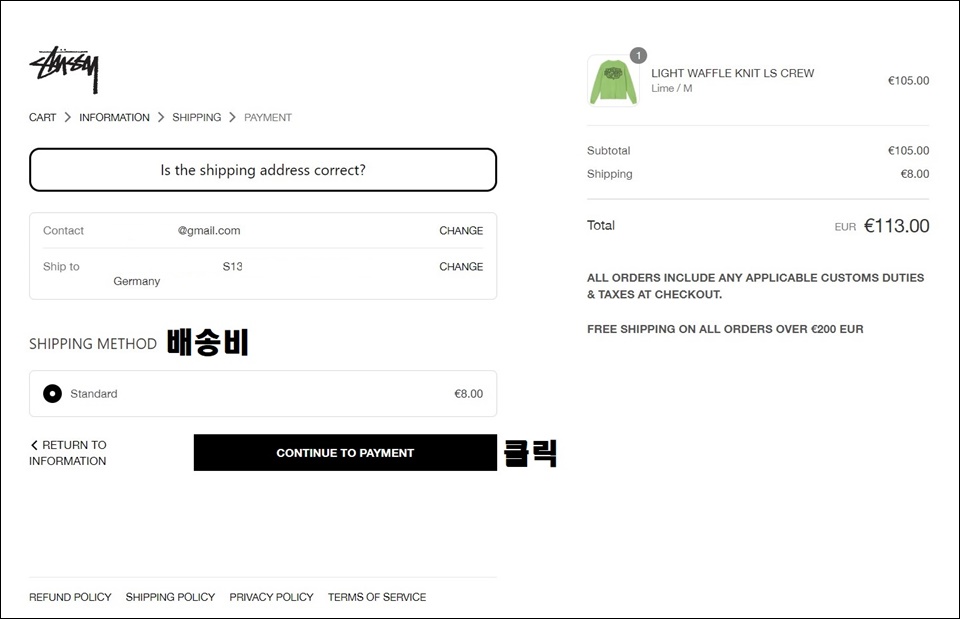The width and height of the screenshot is (960, 619).
Task: Click the @gmail.com contact text
Action: [209, 231]
